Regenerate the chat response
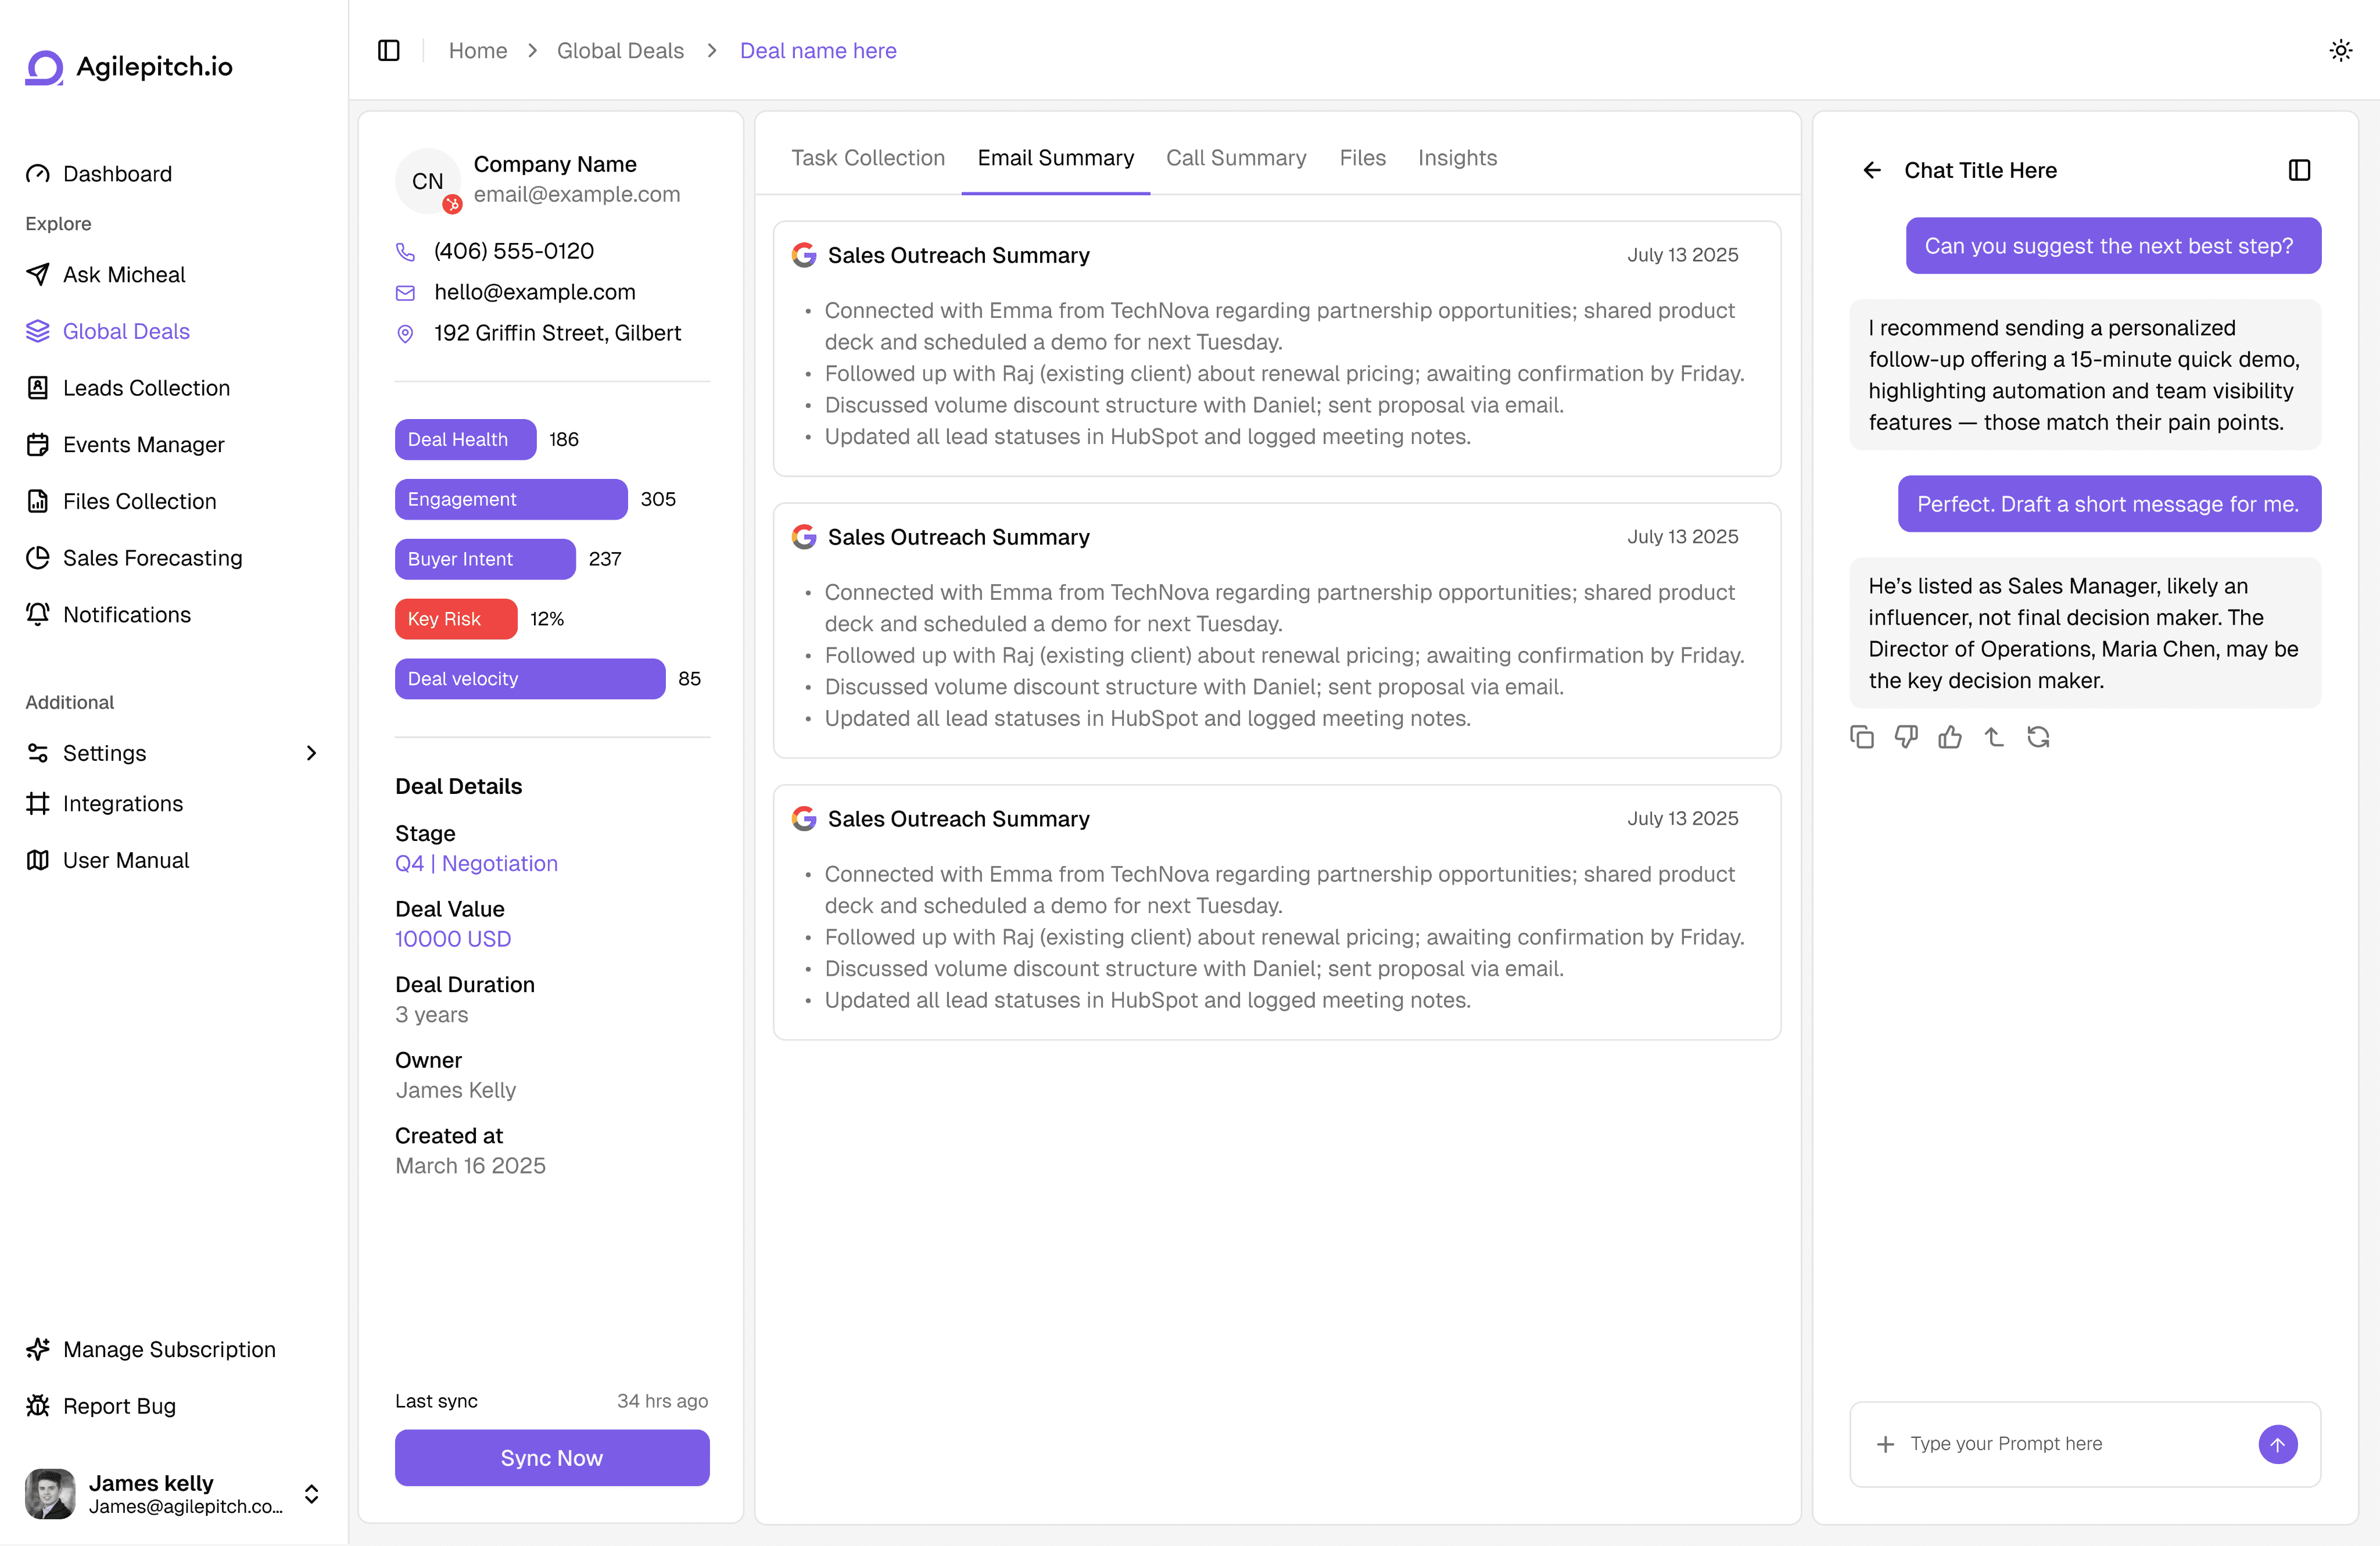Screen dimensions: 2380x1546 (2038, 737)
